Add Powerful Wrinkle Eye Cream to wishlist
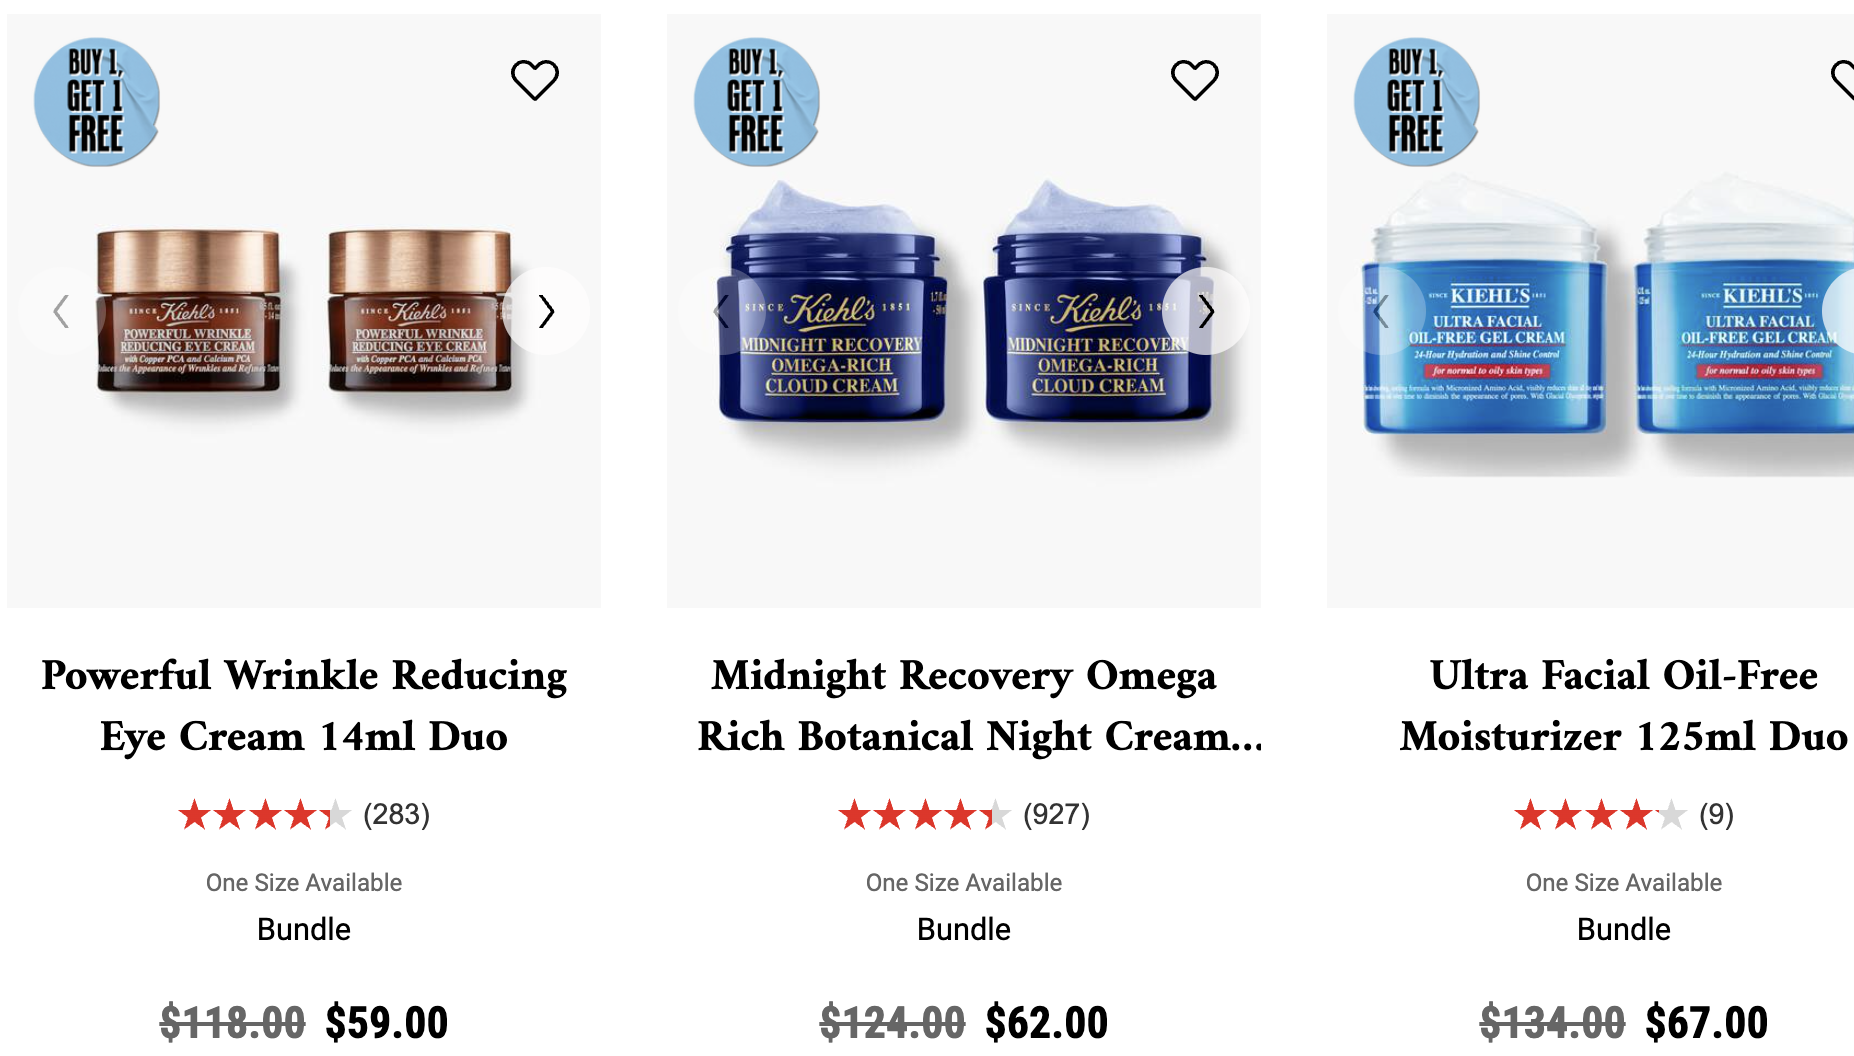Viewport: 1854px width, 1056px height. coord(535,80)
